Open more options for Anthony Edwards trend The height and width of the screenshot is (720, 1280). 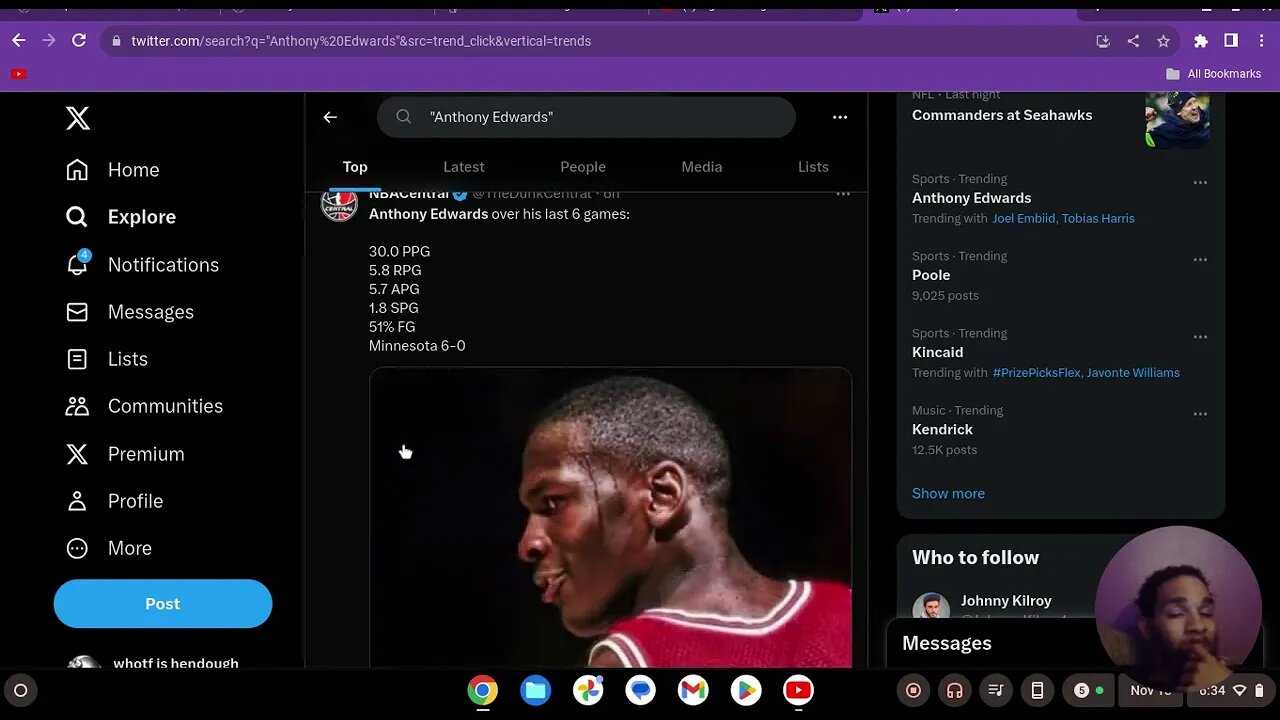point(1200,183)
